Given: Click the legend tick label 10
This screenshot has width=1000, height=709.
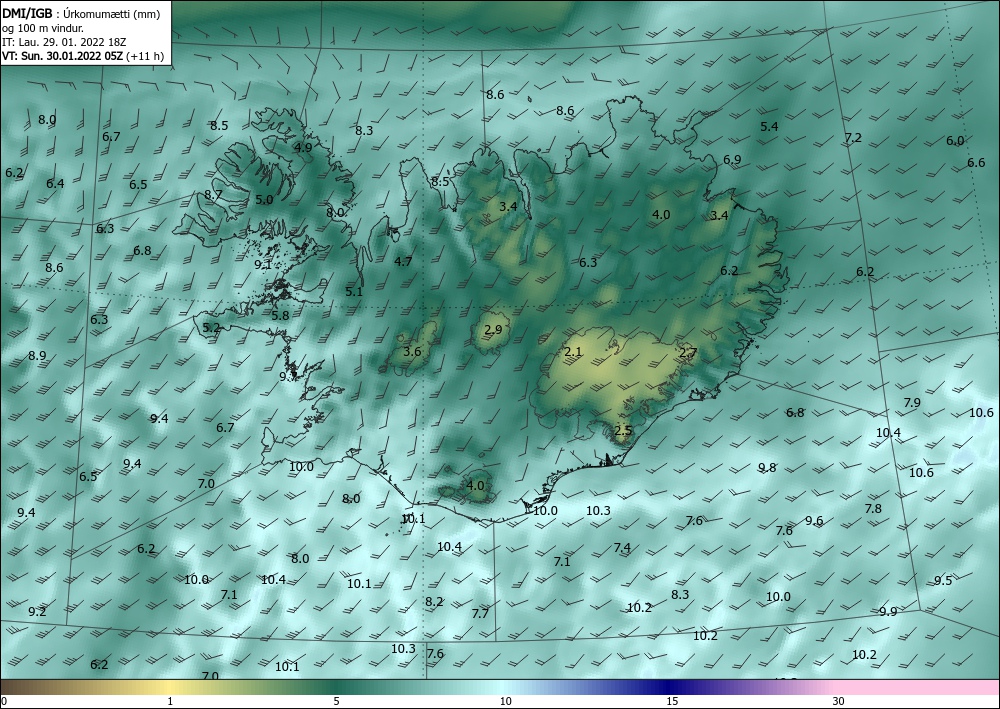Looking at the screenshot, I should [x=505, y=702].
